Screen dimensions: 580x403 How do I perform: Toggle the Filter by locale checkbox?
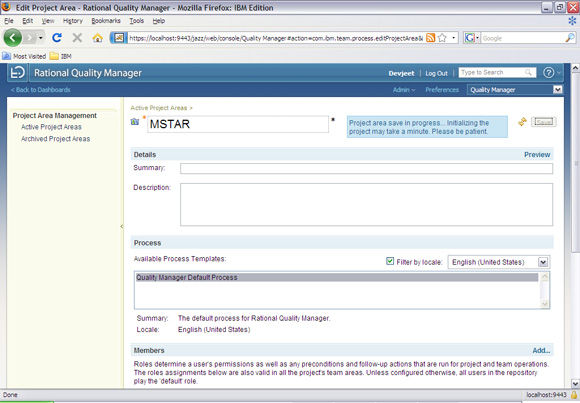(x=390, y=261)
